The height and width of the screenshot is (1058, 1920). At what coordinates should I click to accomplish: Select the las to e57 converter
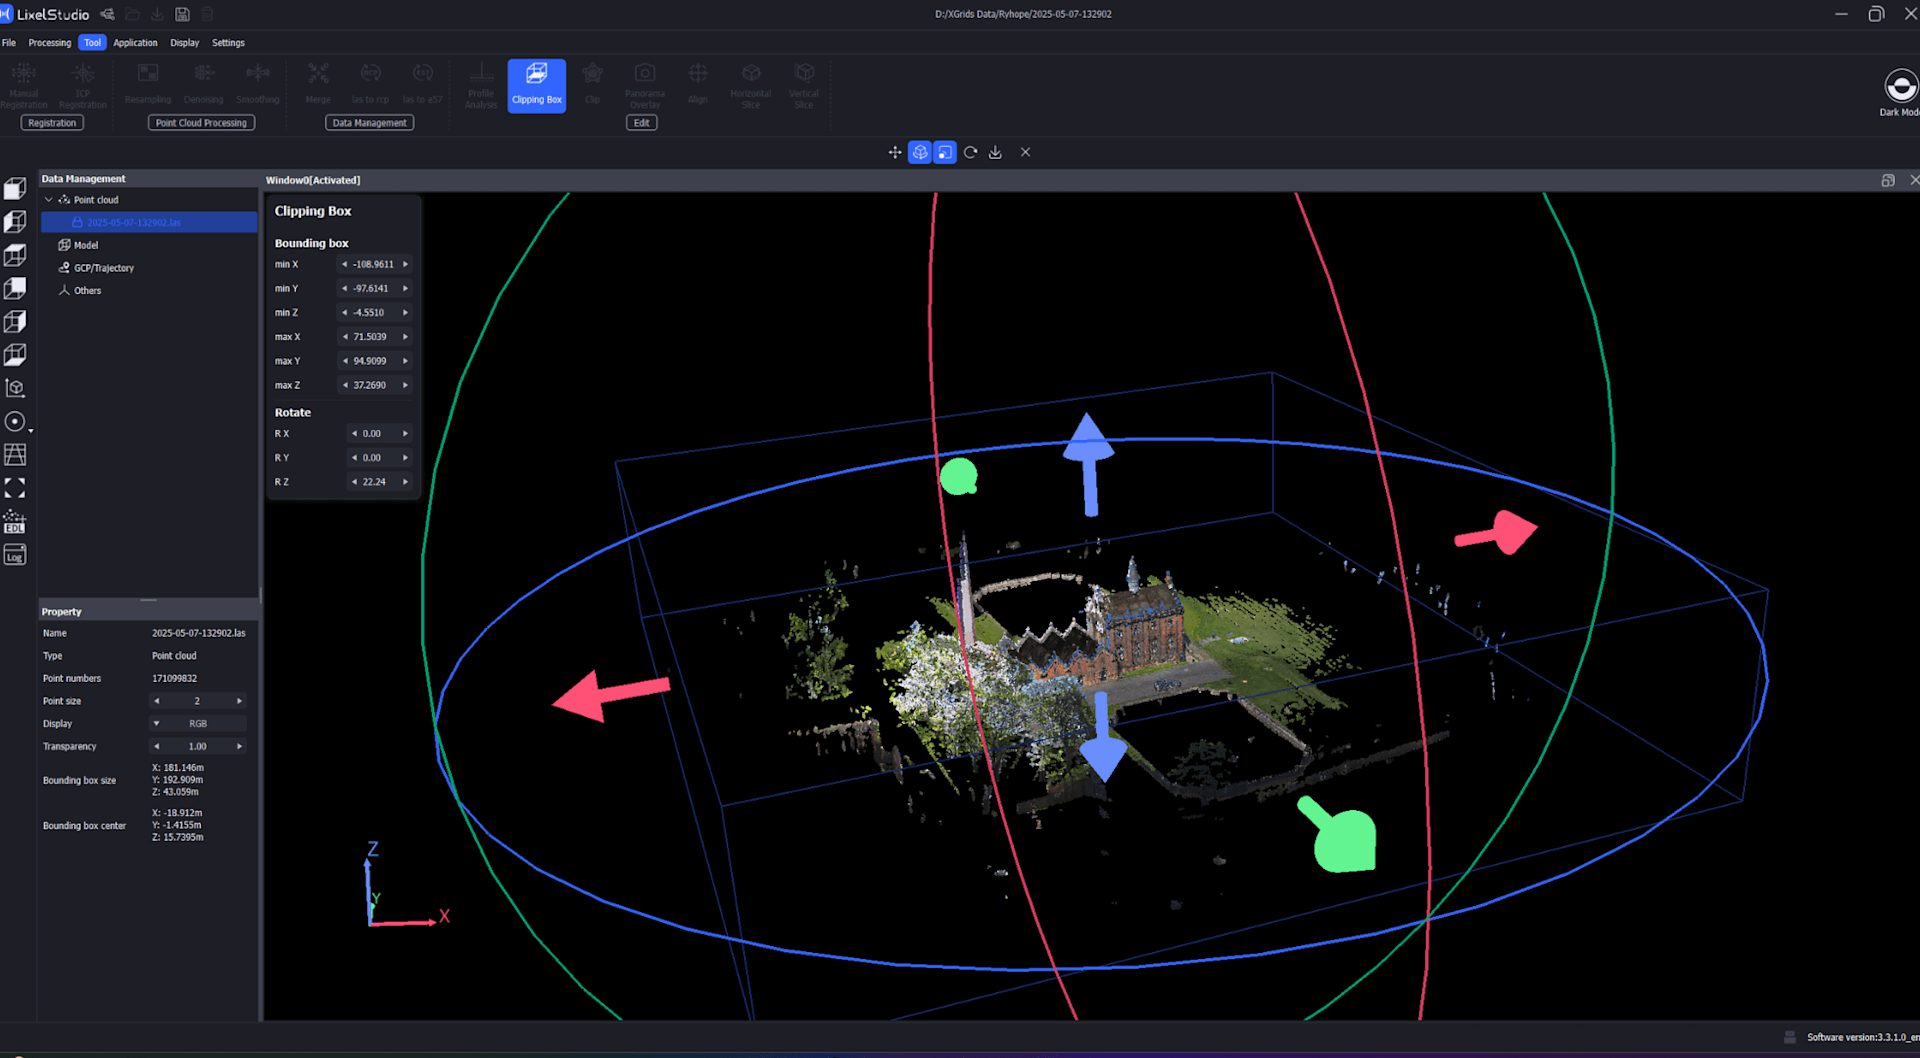coord(422,85)
